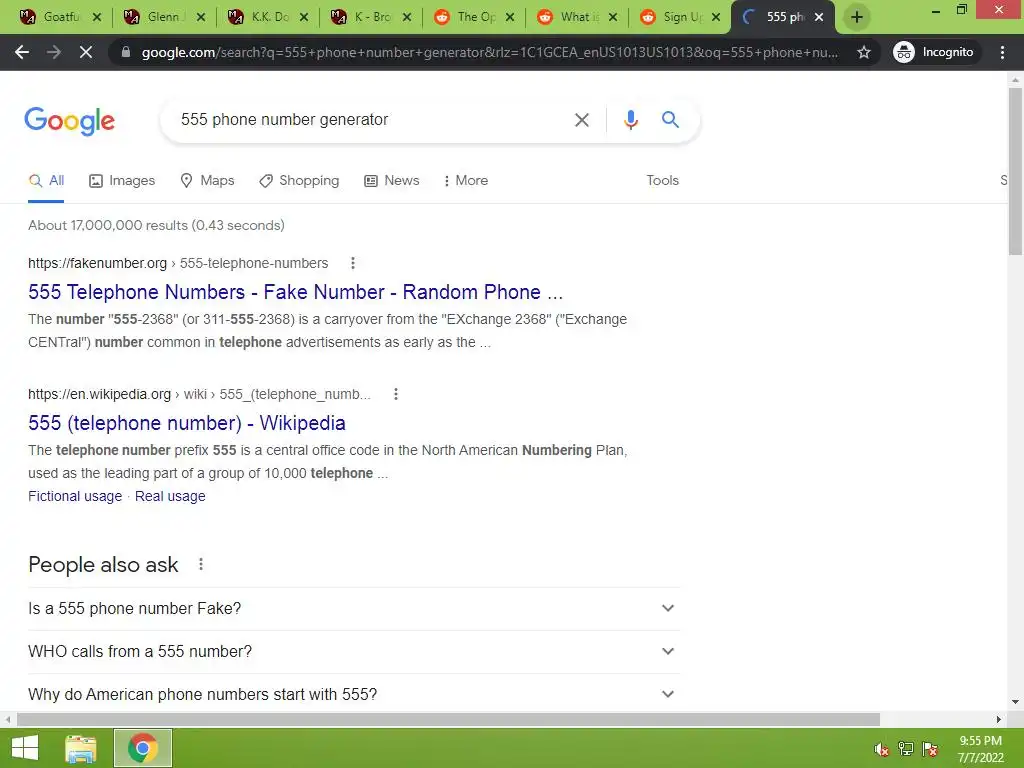This screenshot has height=768, width=1024.
Task: Expand 'WHO calls from a 555 number?' question
Action: (353, 652)
